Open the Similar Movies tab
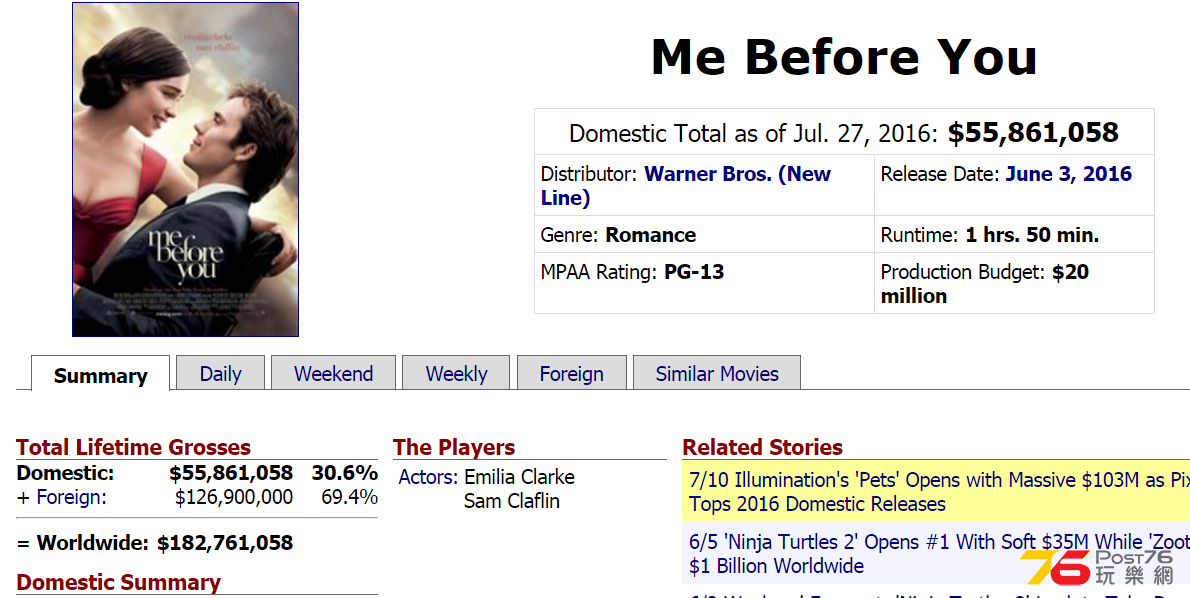Image resolution: width=1190 pixels, height=598 pixels. click(717, 373)
